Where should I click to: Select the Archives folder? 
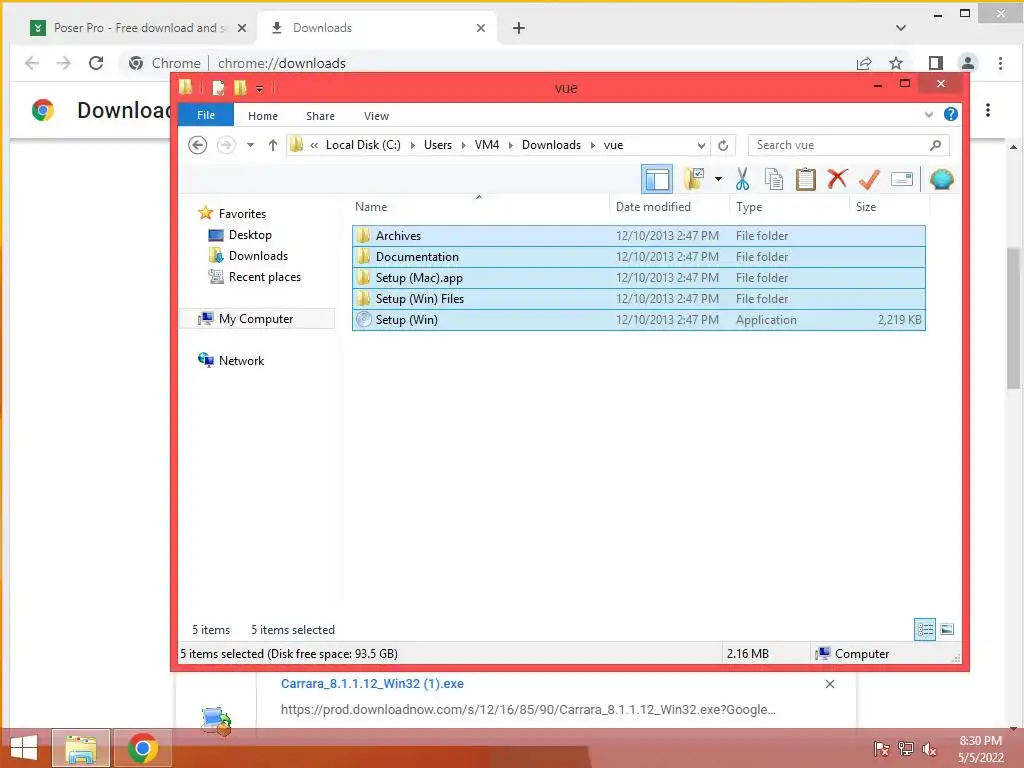tap(639, 236)
